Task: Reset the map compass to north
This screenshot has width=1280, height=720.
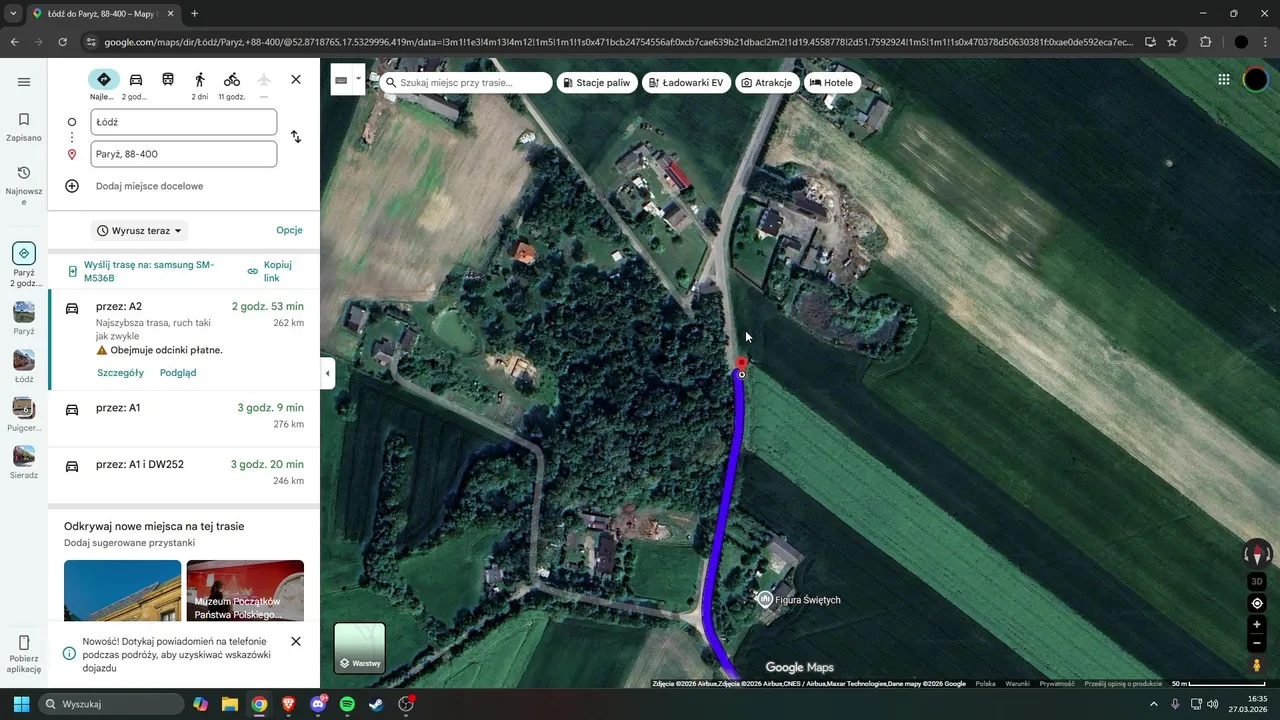Action: point(1257,553)
